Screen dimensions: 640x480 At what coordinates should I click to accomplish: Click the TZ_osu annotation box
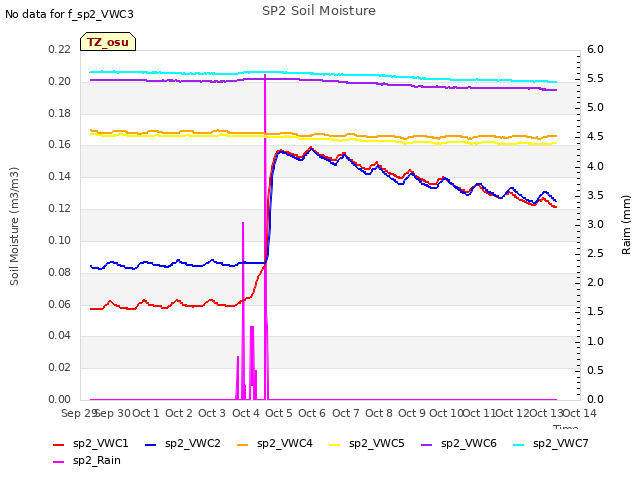click(108, 42)
